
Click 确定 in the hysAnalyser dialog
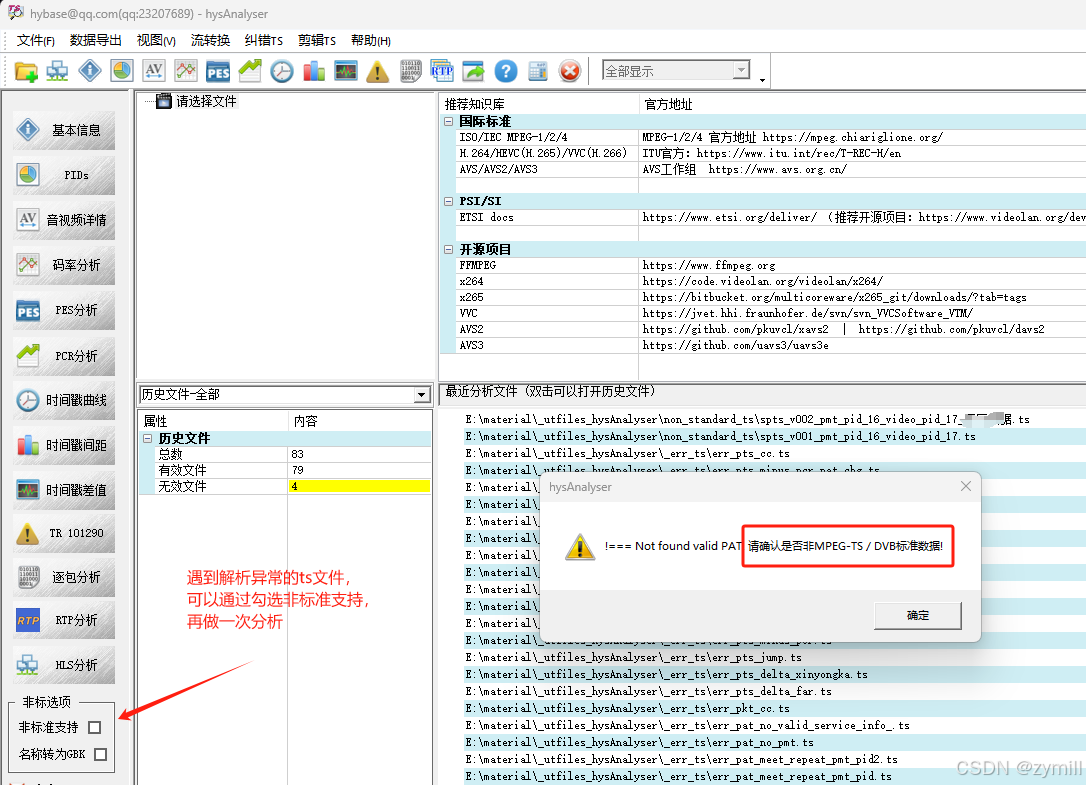[x=918, y=615]
